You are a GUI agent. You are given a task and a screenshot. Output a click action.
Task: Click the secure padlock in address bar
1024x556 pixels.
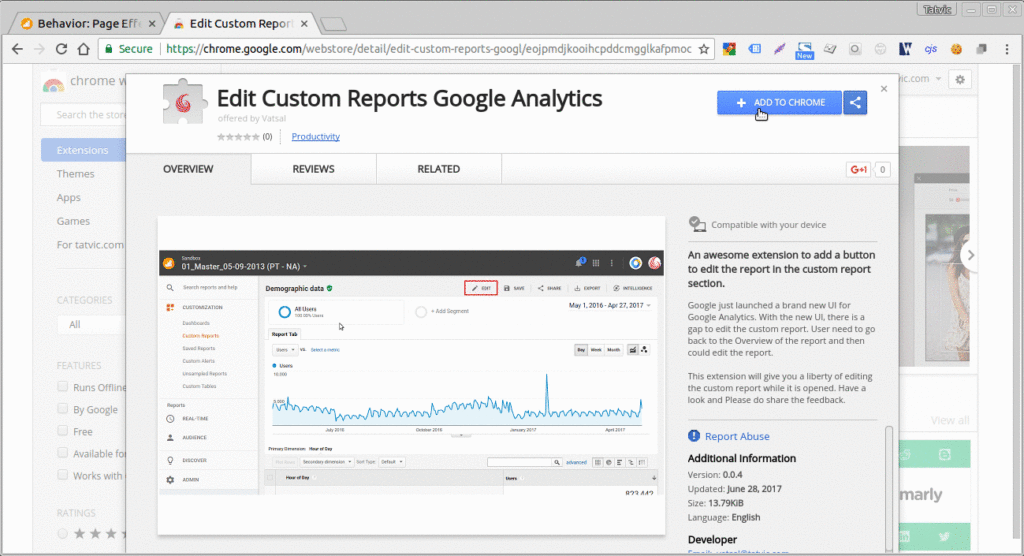tap(108, 49)
